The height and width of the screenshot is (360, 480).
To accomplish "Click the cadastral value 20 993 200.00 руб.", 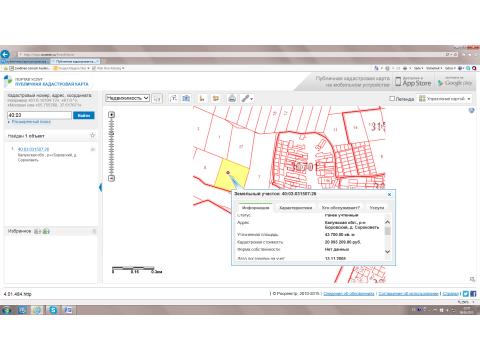I will (x=343, y=242).
